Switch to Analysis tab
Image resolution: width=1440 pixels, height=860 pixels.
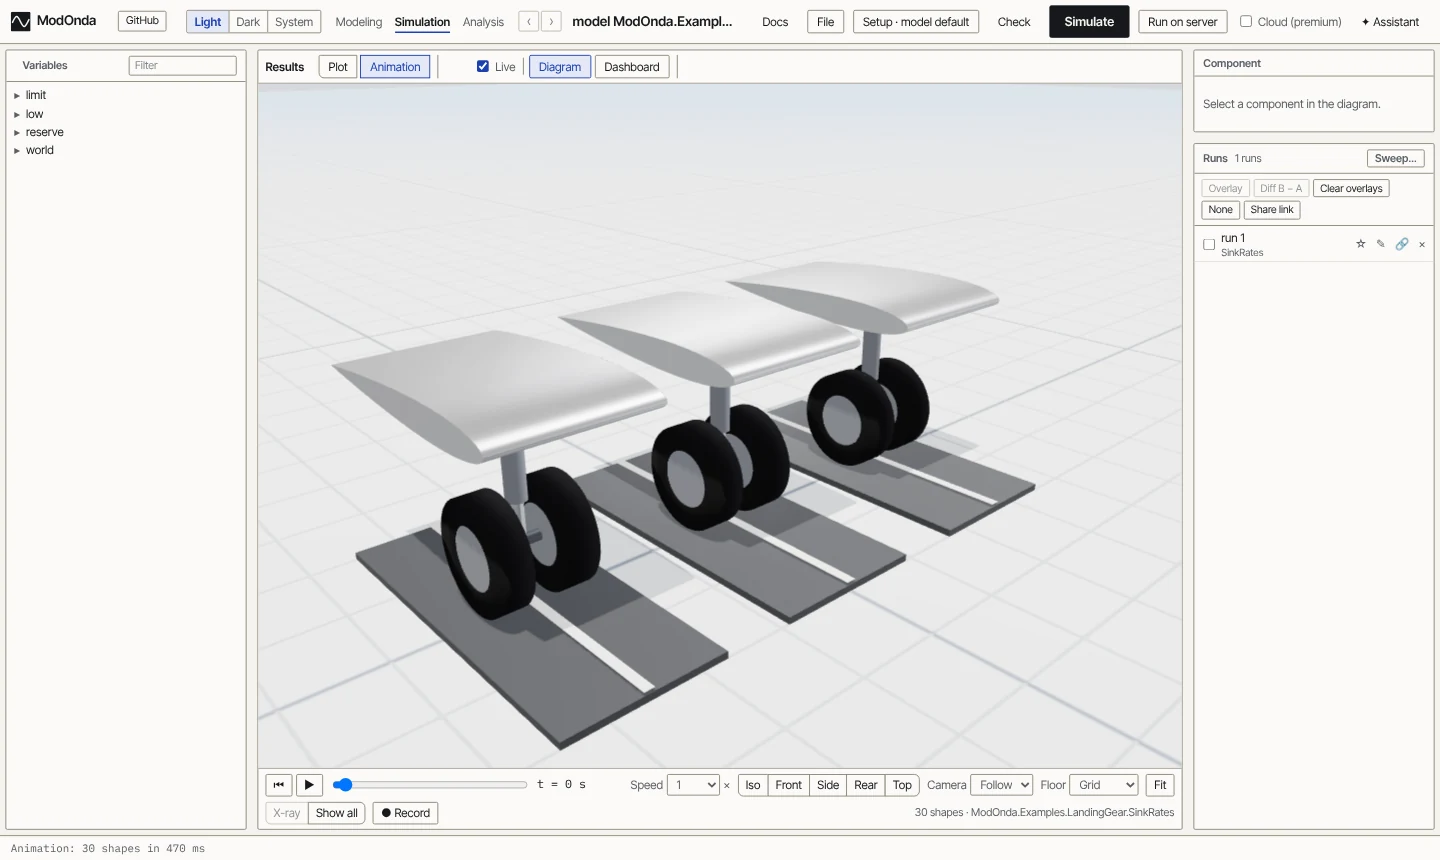coord(483,22)
